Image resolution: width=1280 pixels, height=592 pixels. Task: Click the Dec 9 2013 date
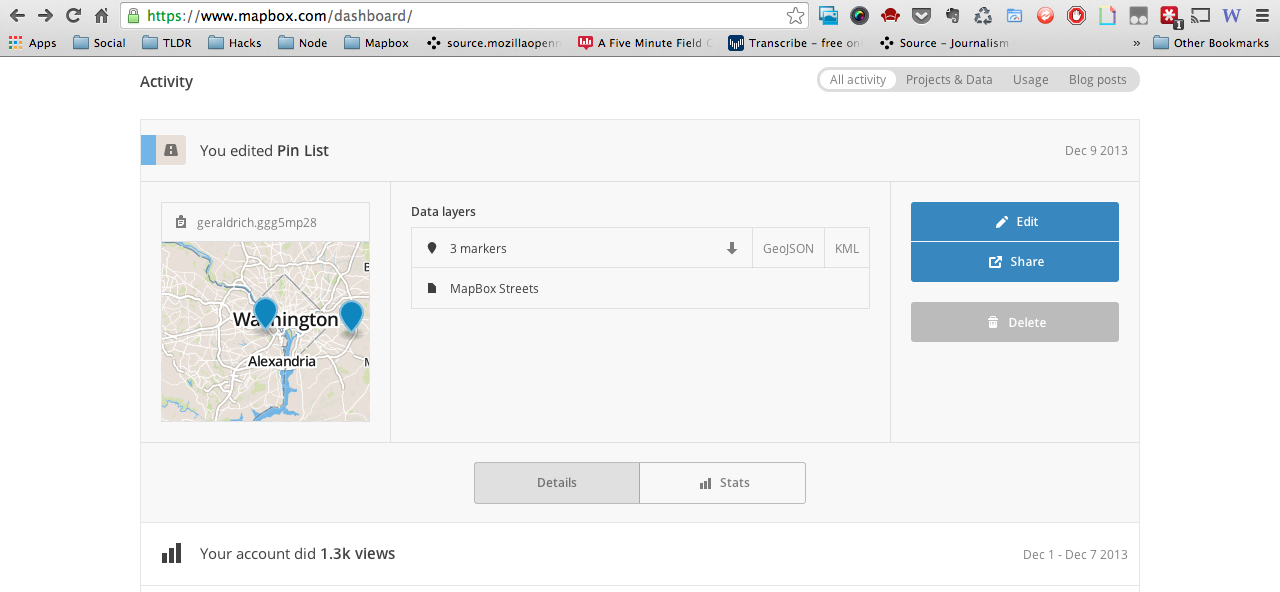tap(1096, 151)
